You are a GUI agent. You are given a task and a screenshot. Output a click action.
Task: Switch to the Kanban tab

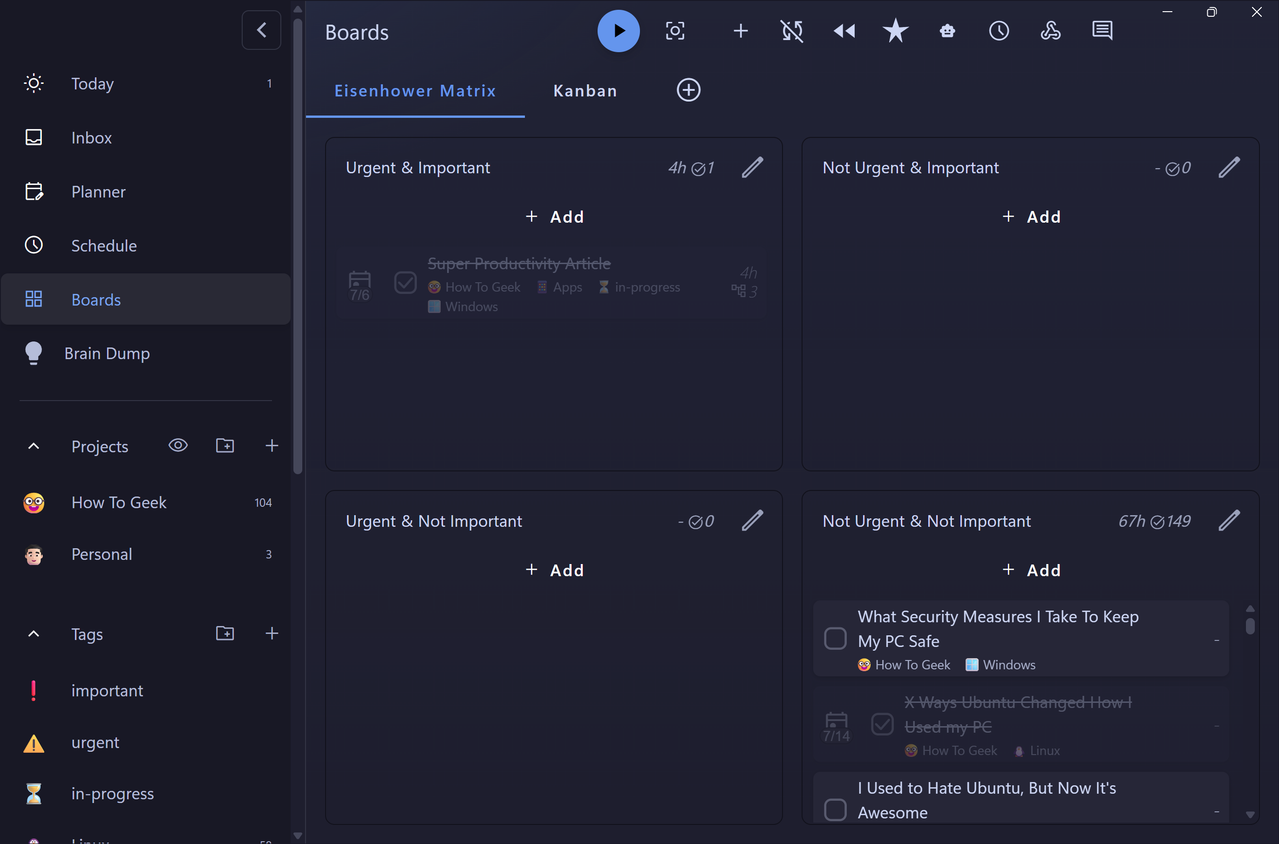[x=585, y=91]
